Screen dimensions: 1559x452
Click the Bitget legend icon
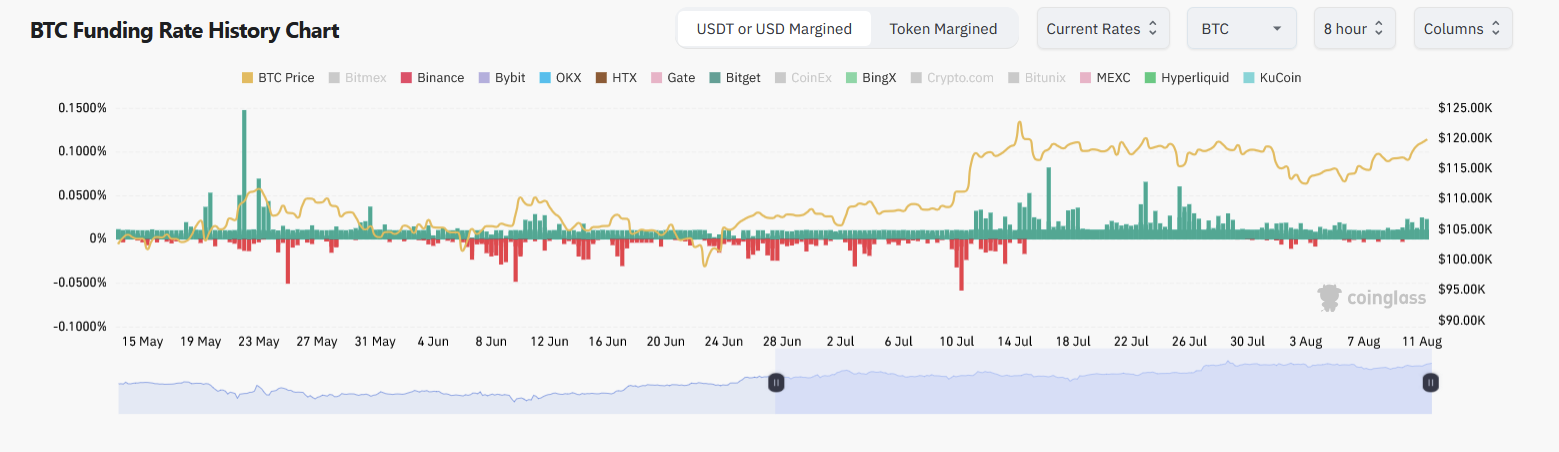click(715, 78)
